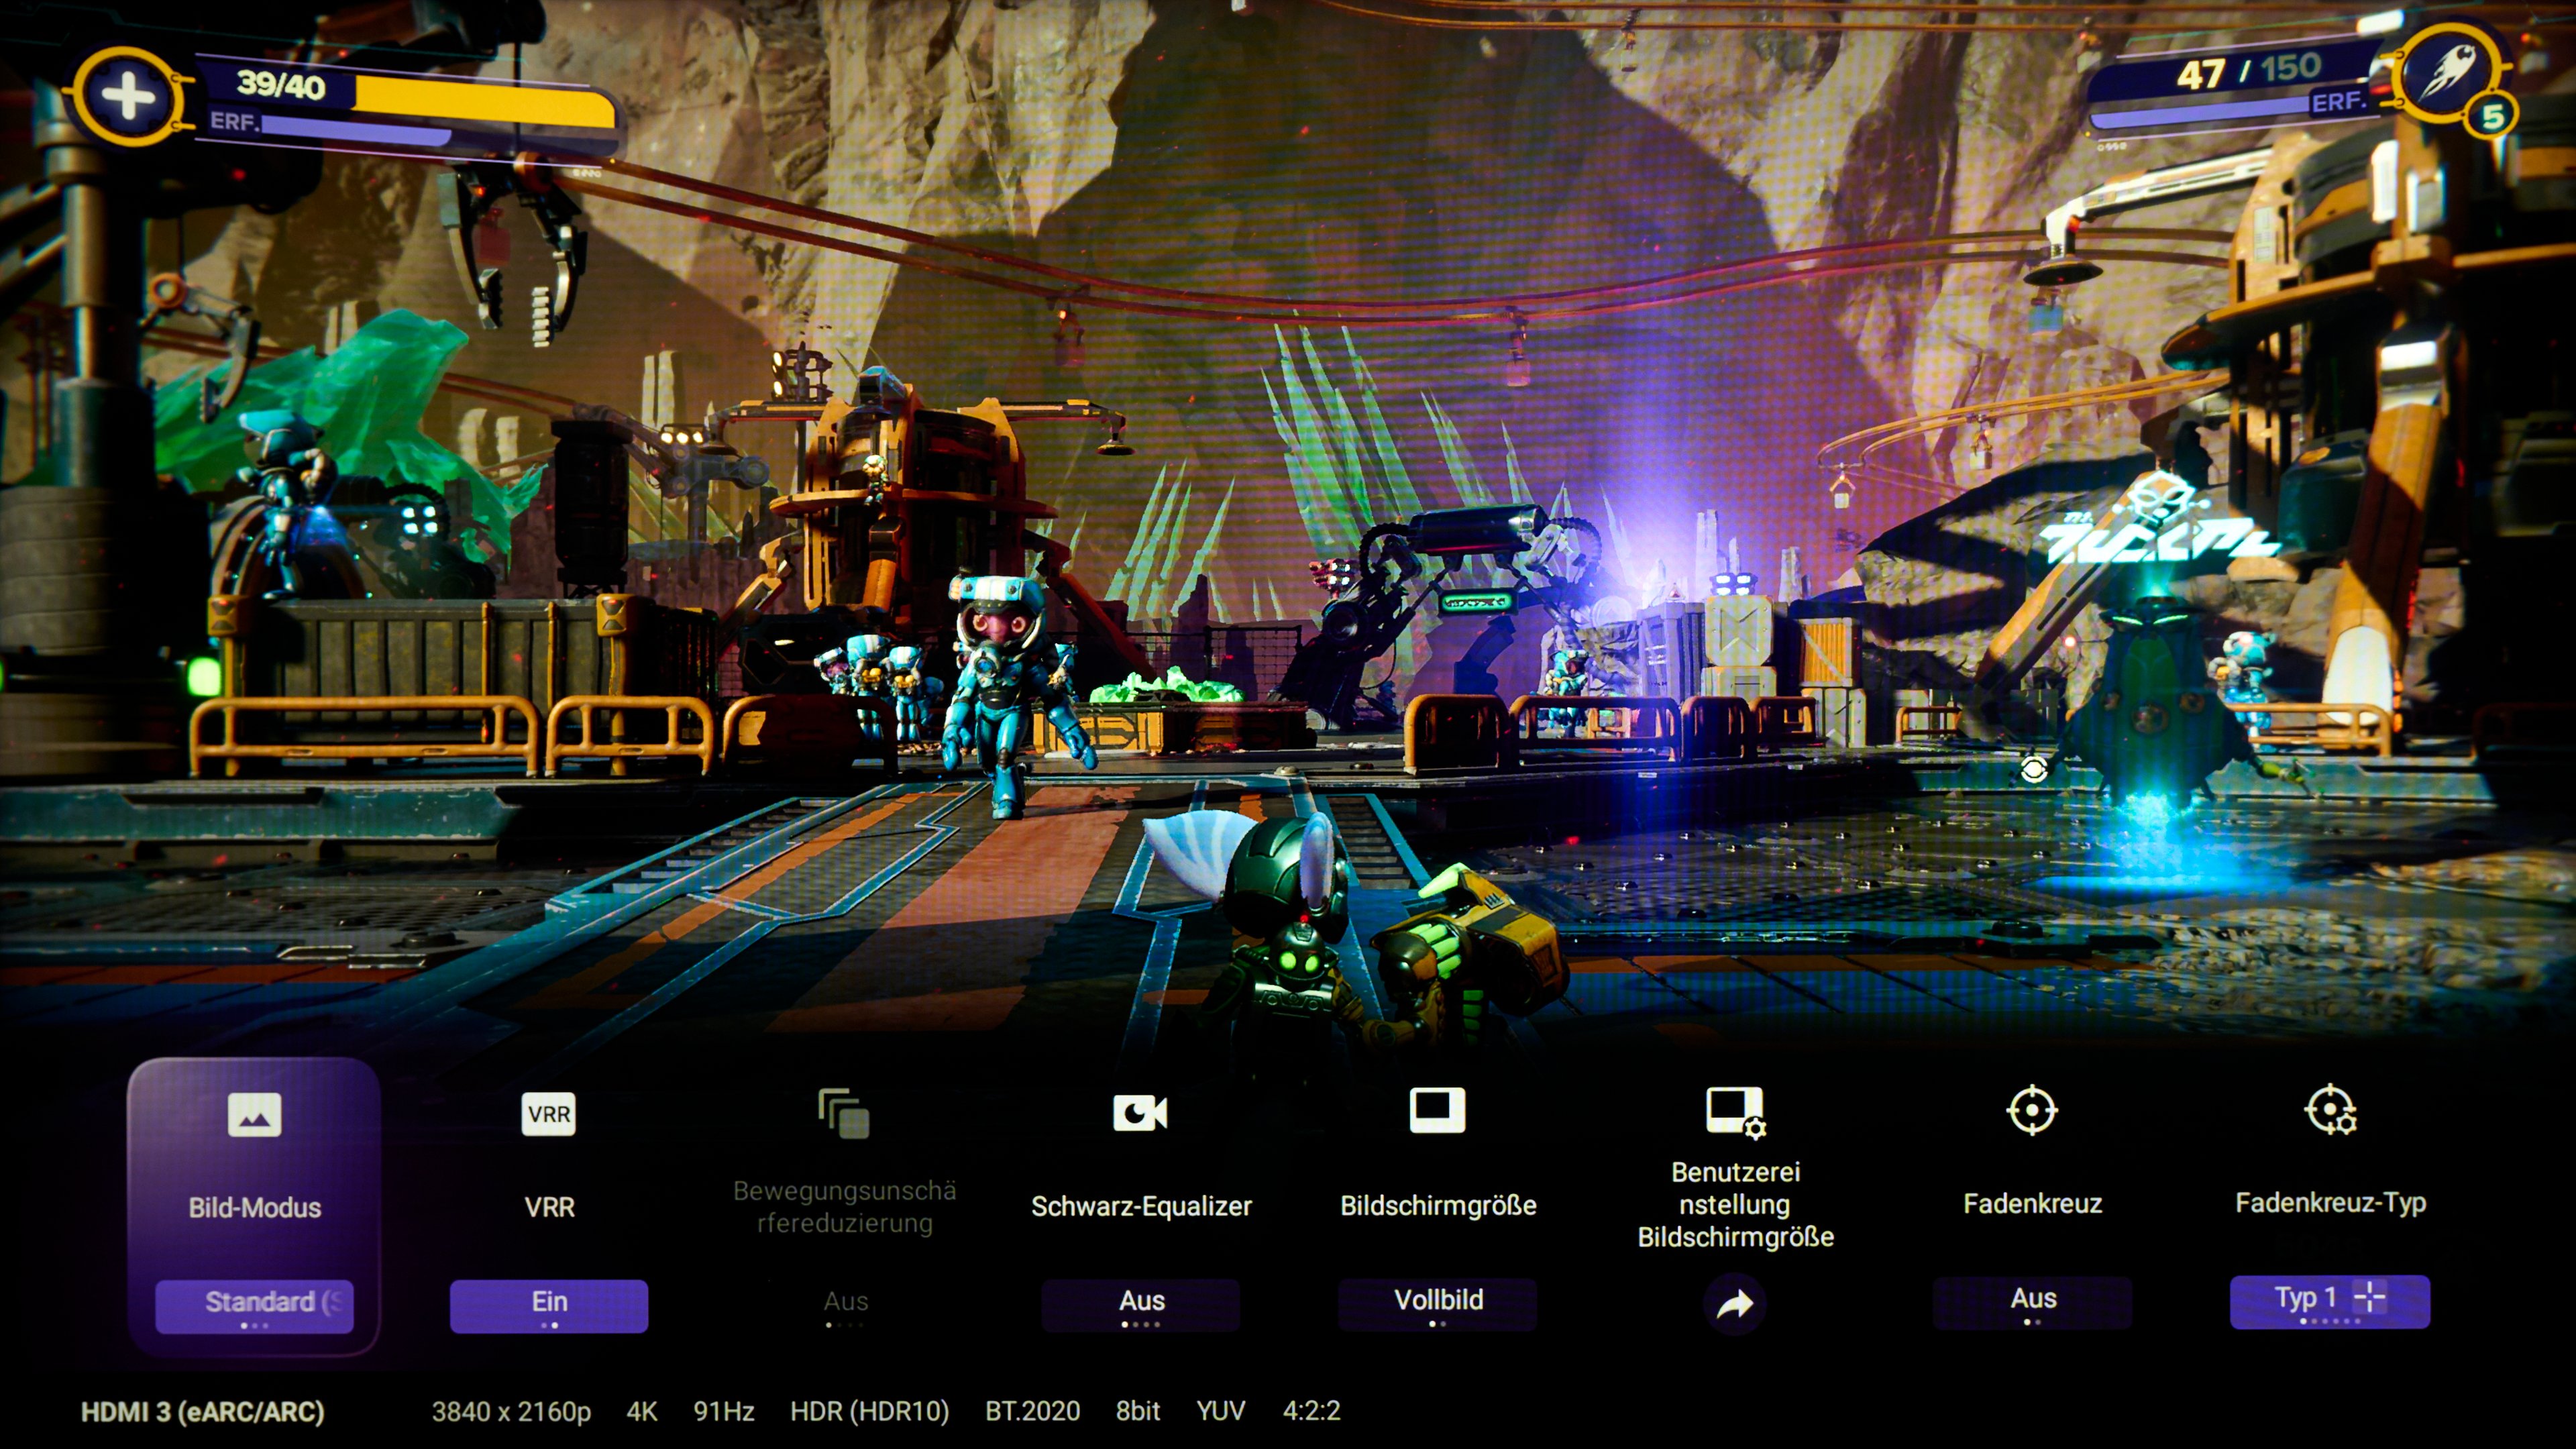2576x1449 pixels.
Task: Click the Fadenkreuz-Typ crosshair gear icon
Action: pyautogui.click(x=2331, y=1110)
